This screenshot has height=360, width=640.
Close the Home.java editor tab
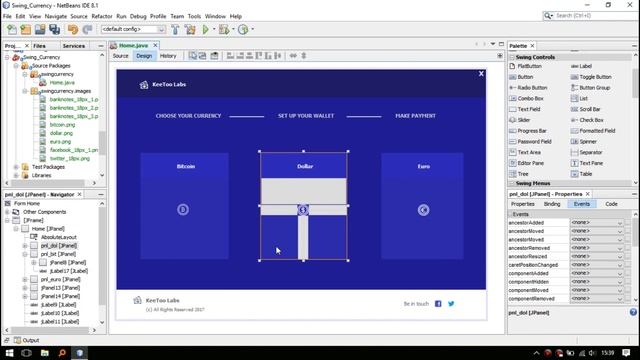[x=155, y=45]
